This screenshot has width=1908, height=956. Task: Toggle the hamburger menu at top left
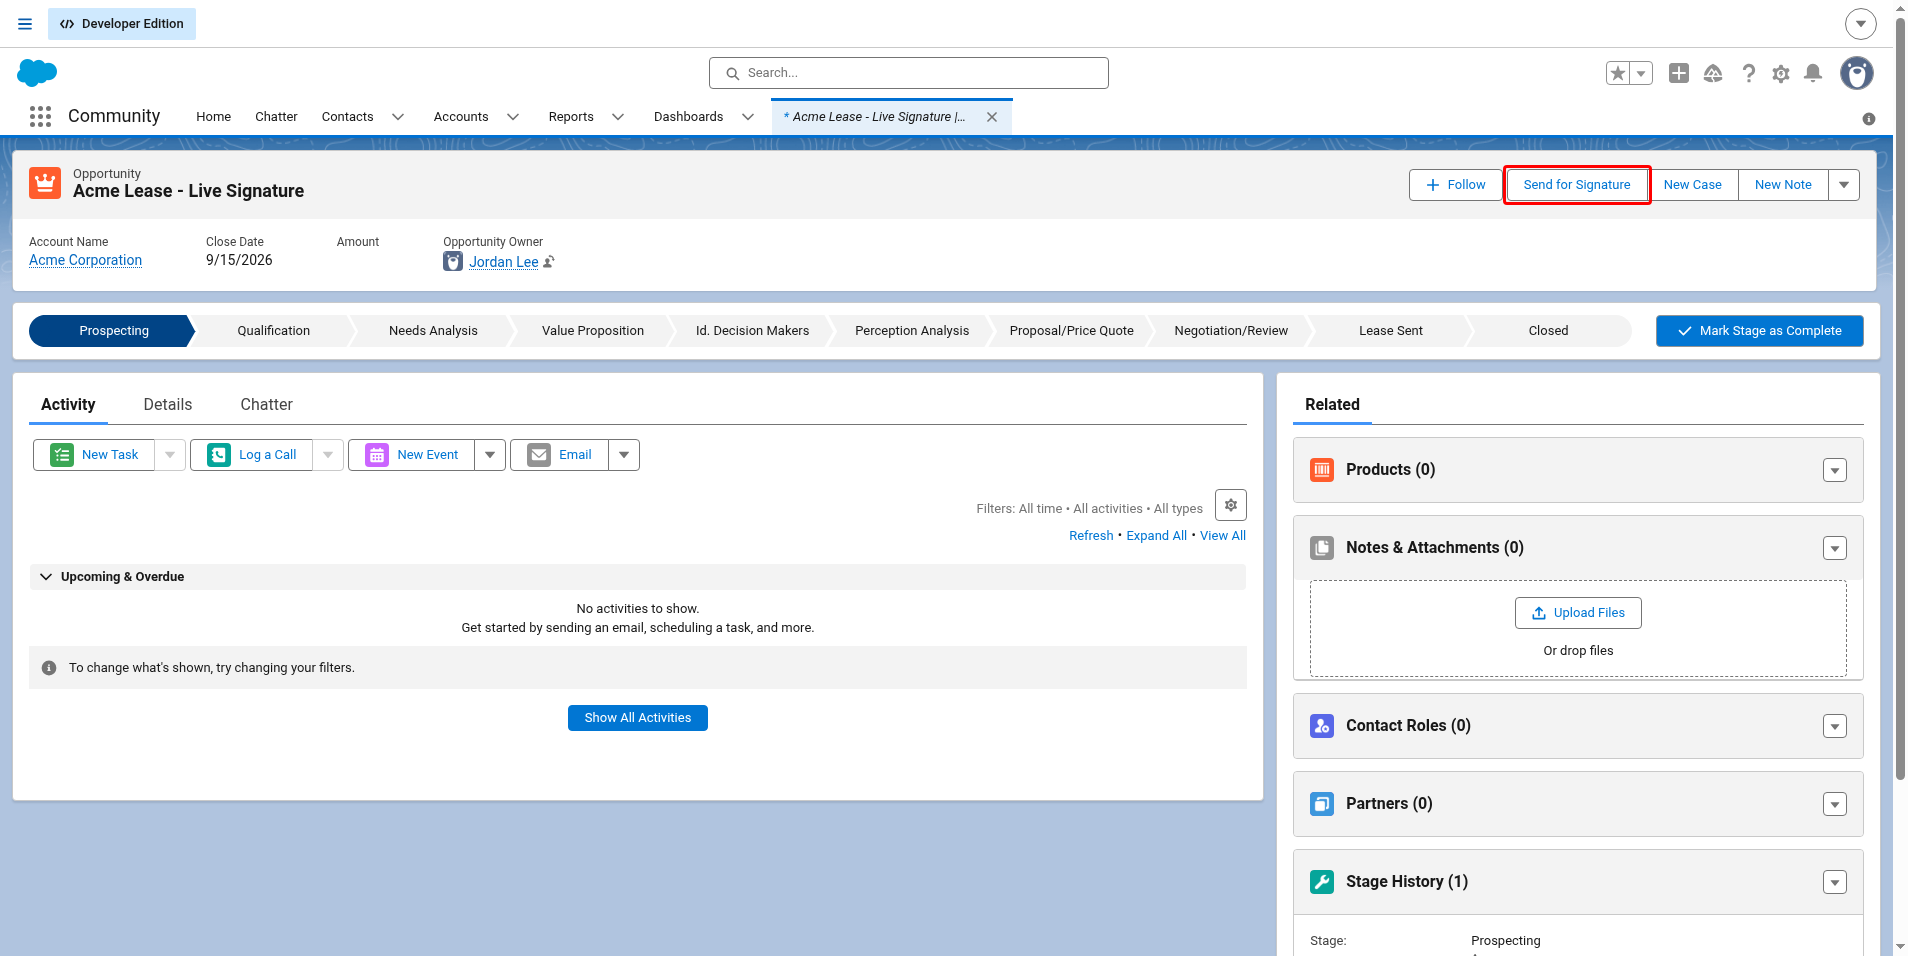pyautogui.click(x=25, y=24)
